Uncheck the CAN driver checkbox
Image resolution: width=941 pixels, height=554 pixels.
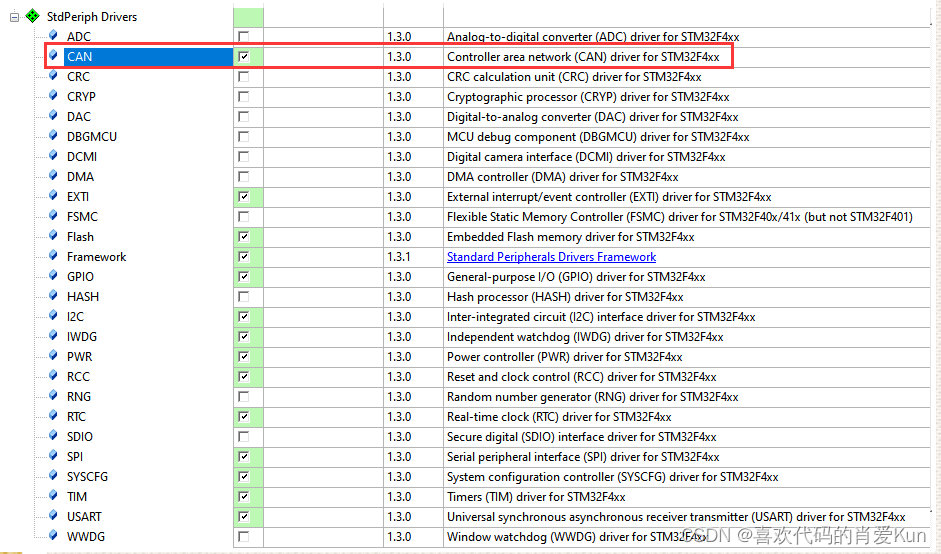243,57
